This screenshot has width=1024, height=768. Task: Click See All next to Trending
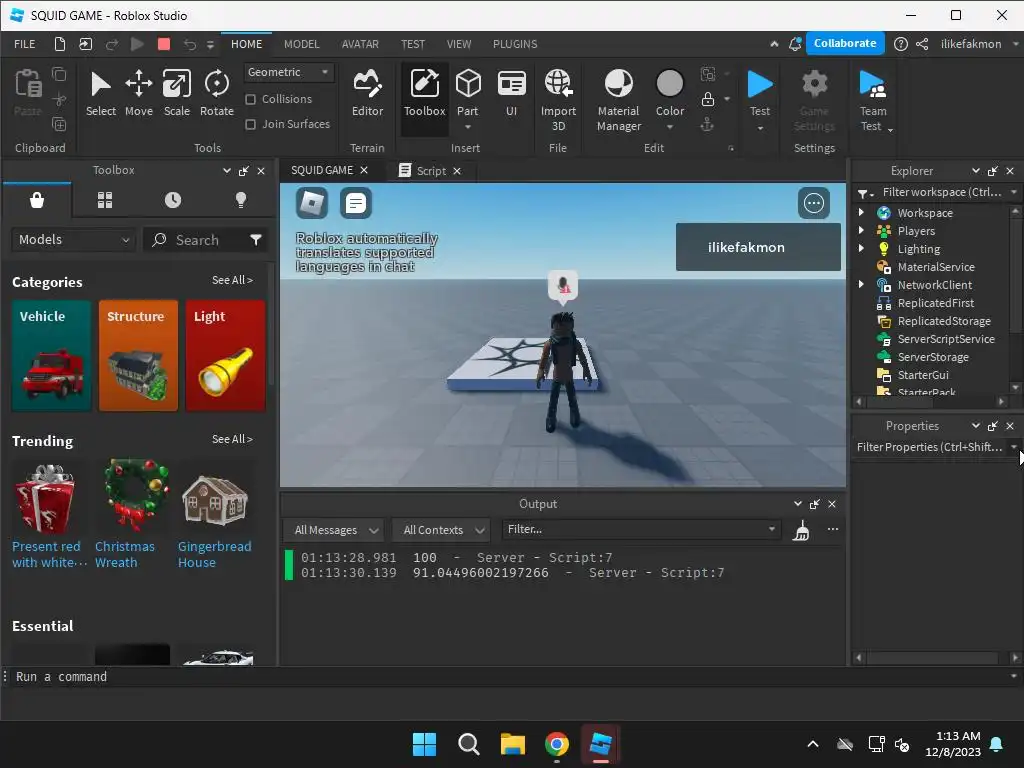[x=232, y=439]
